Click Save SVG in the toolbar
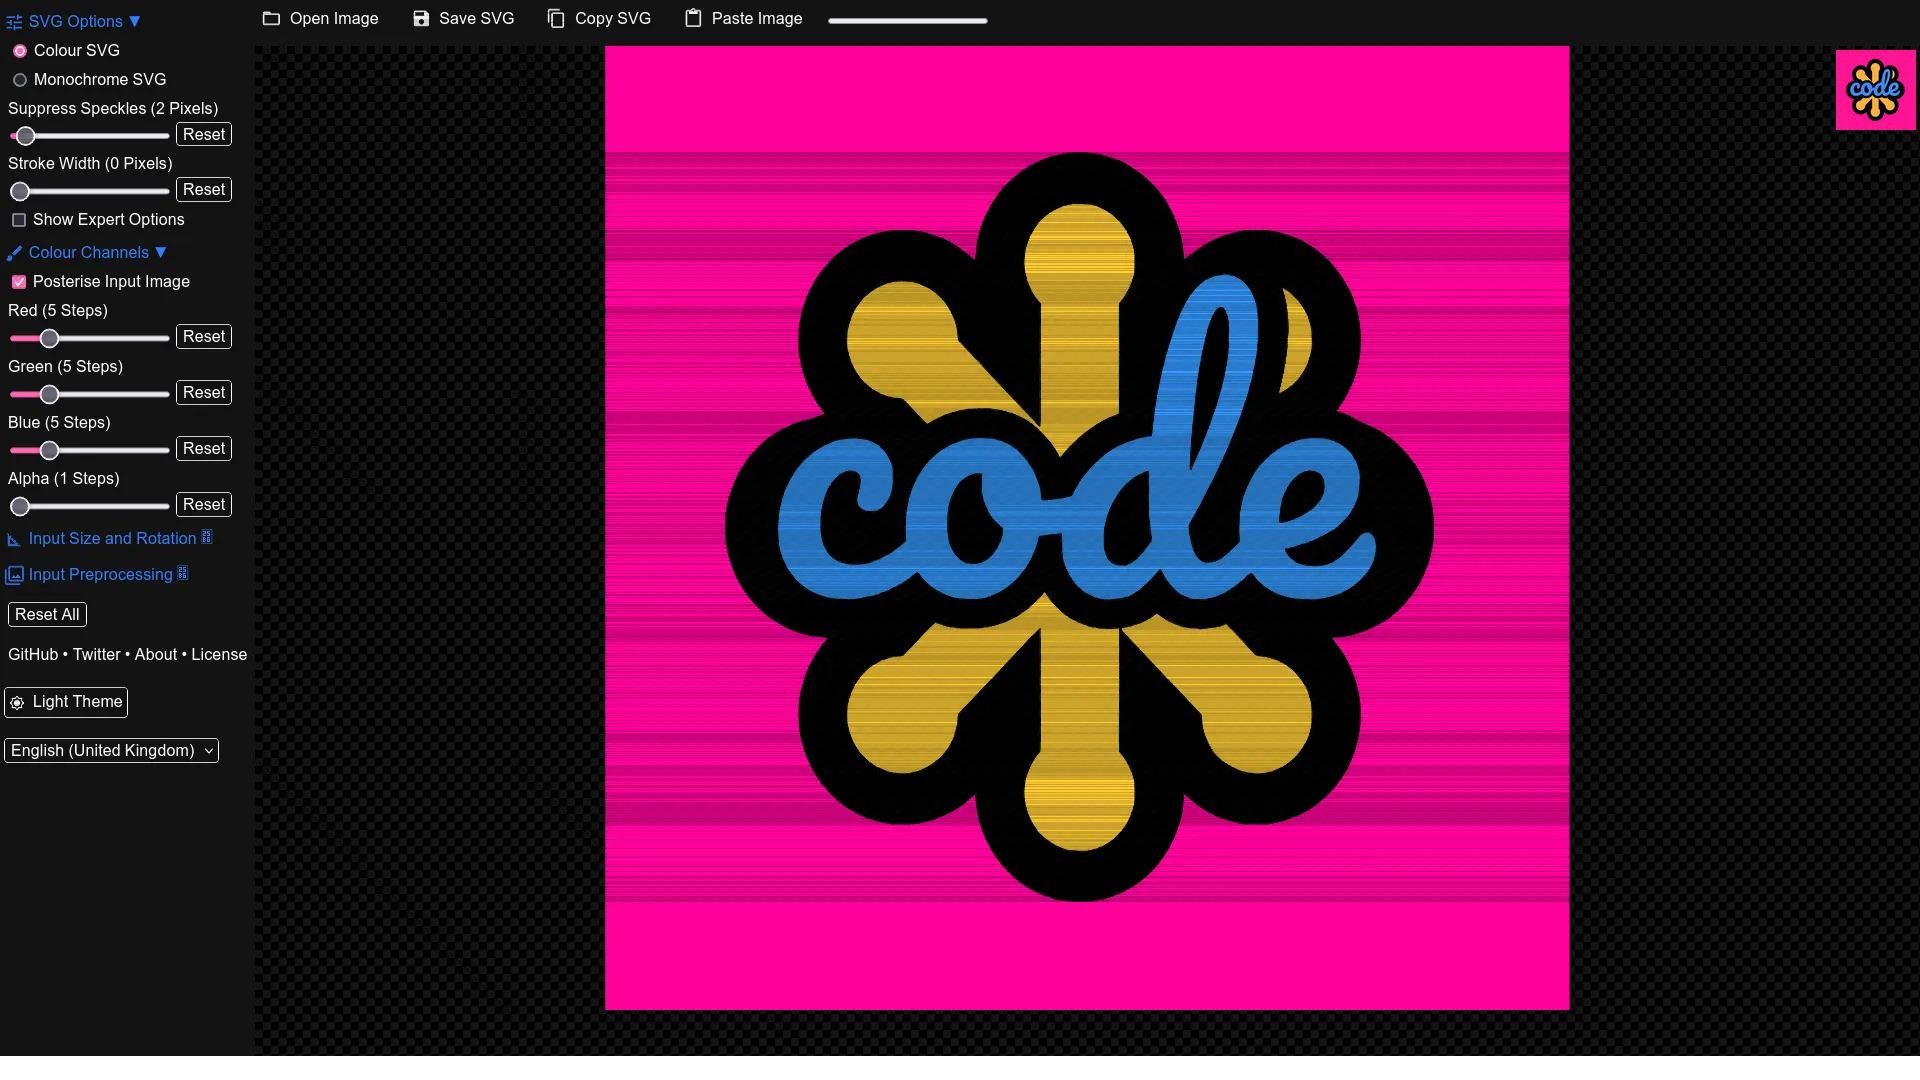The height and width of the screenshot is (1080, 1920). pos(463,19)
